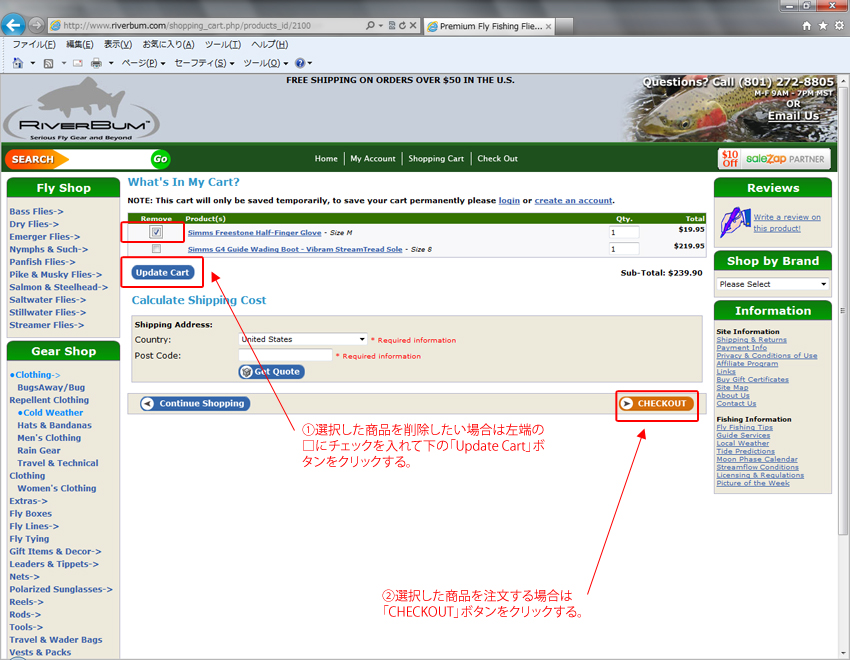Click the site search text field
This screenshot has width=850, height=660.
pyautogui.click(x=110, y=159)
